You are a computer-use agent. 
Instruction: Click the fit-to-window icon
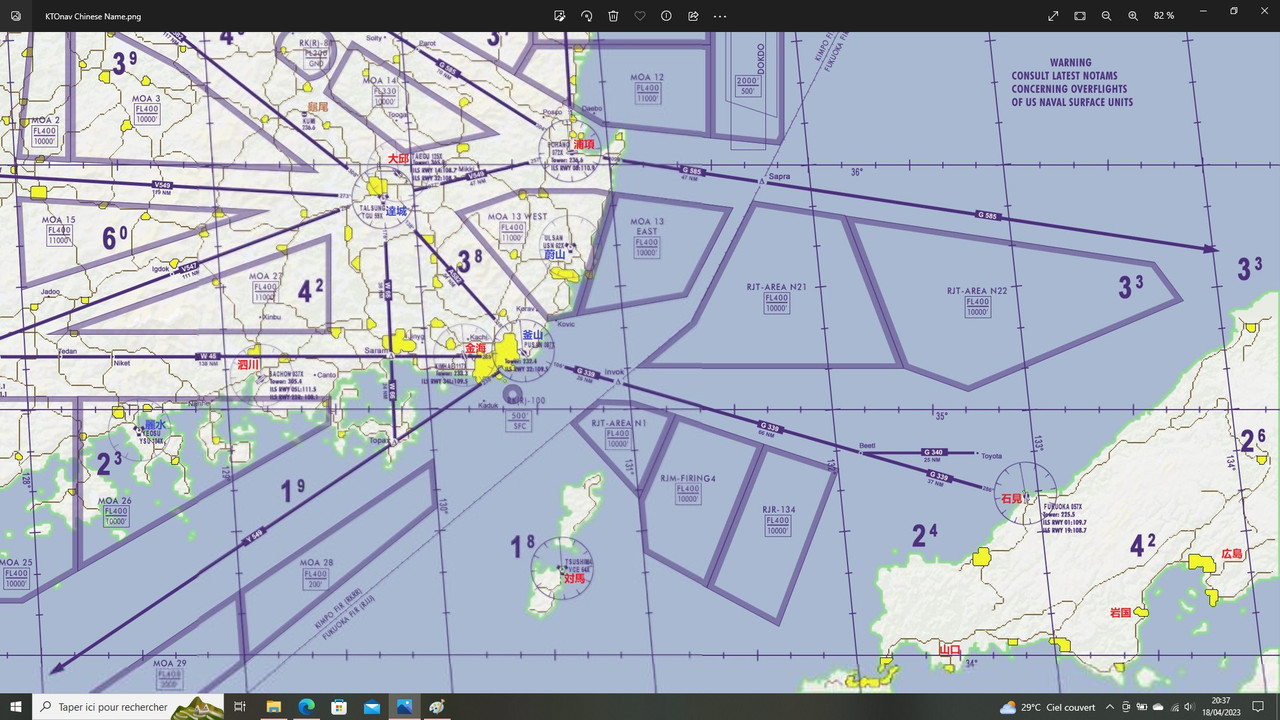pos(1080,16)
